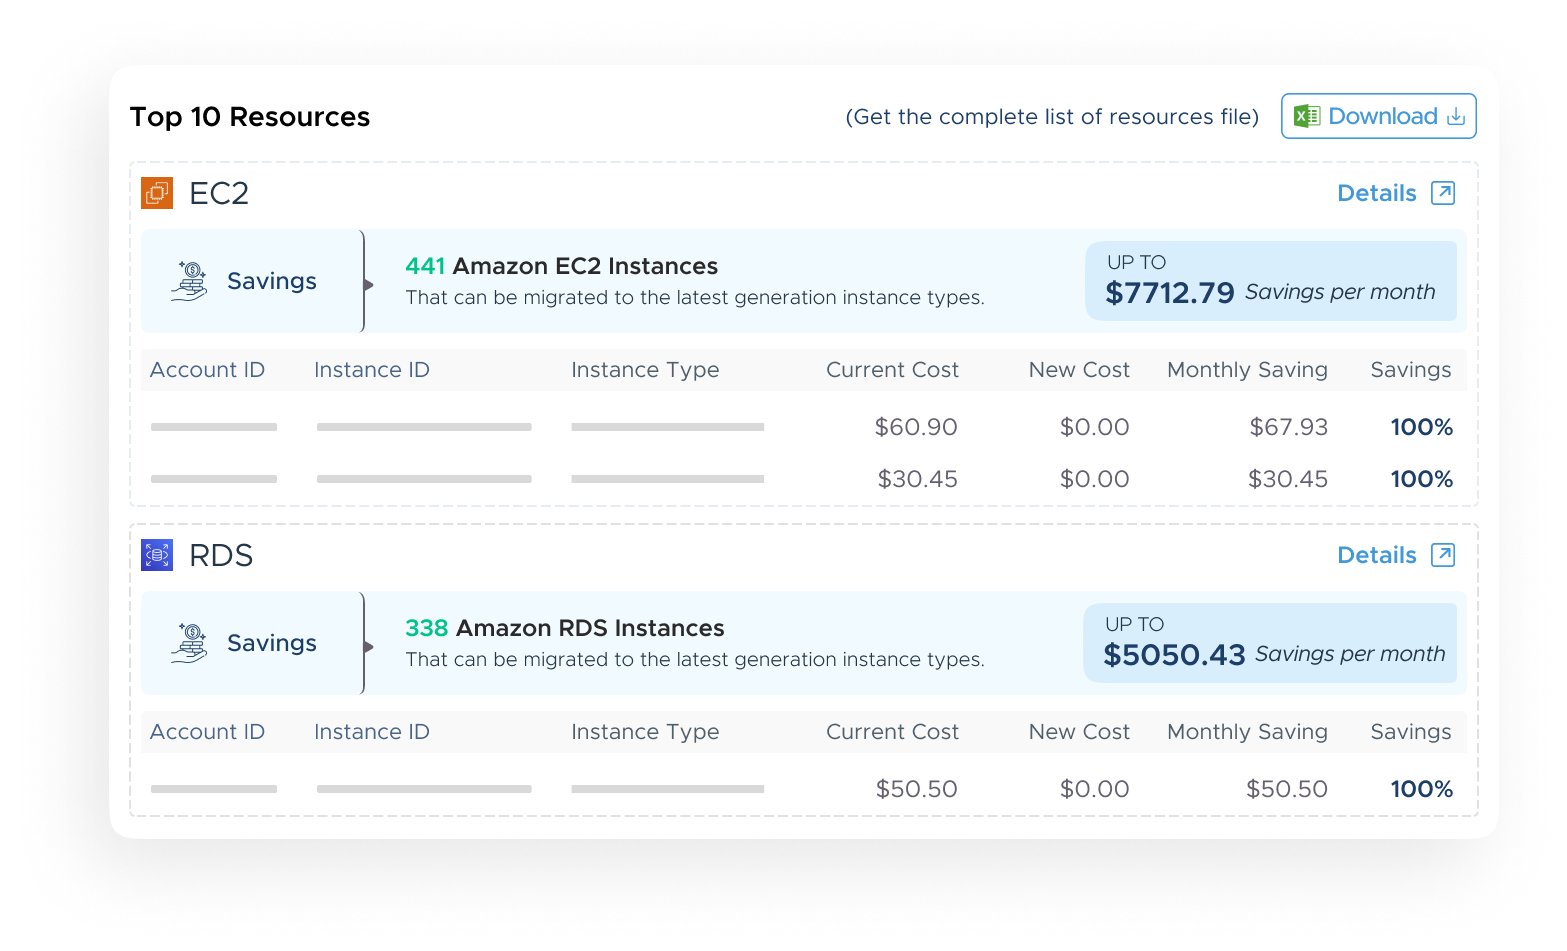Click the RDS service icon

coord(156,554)
